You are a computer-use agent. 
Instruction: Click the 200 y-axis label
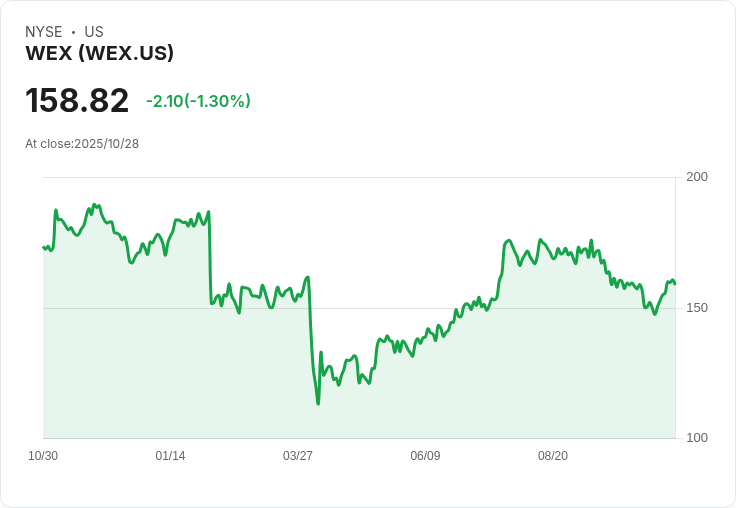pos(697,177)
